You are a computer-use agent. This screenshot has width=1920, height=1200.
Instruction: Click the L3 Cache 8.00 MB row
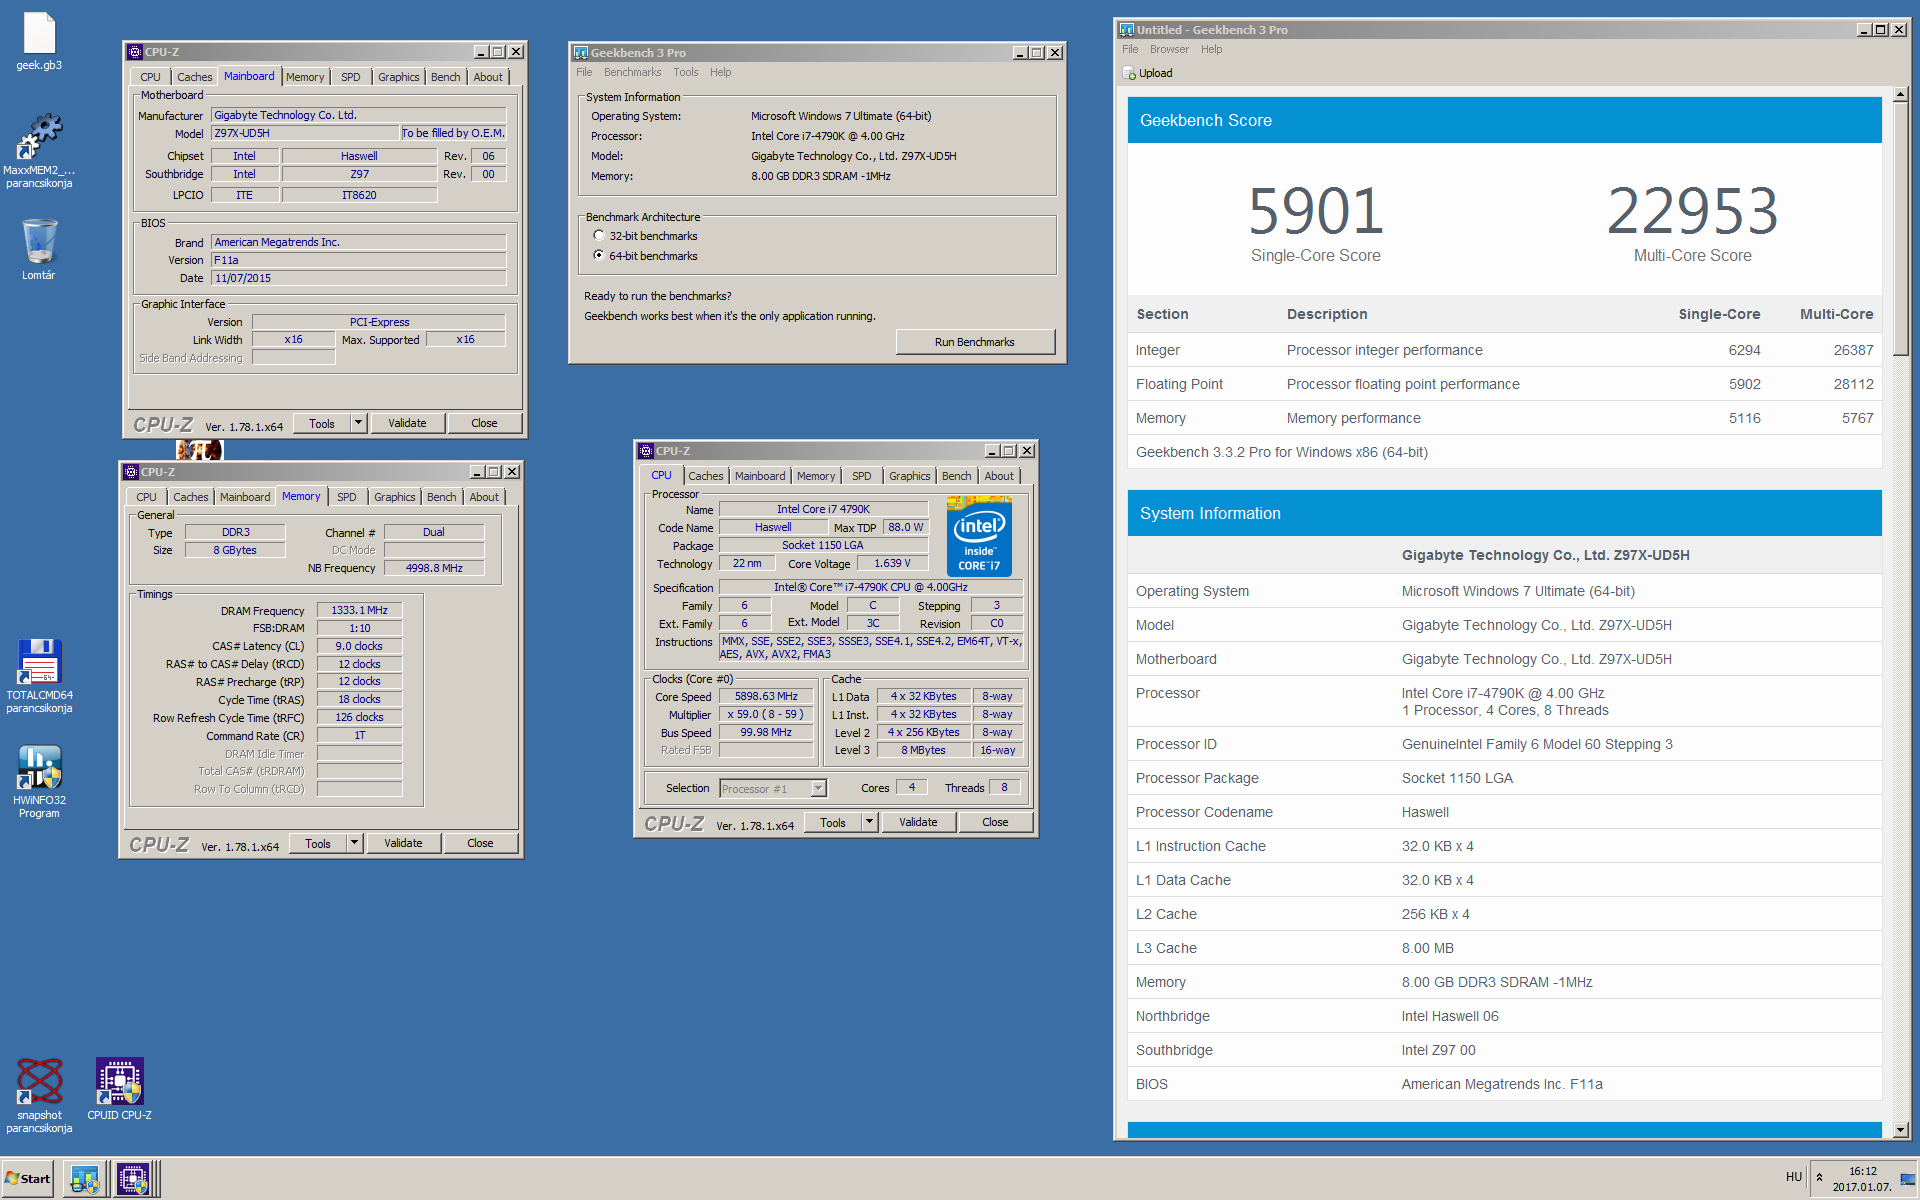(1504, 948)
